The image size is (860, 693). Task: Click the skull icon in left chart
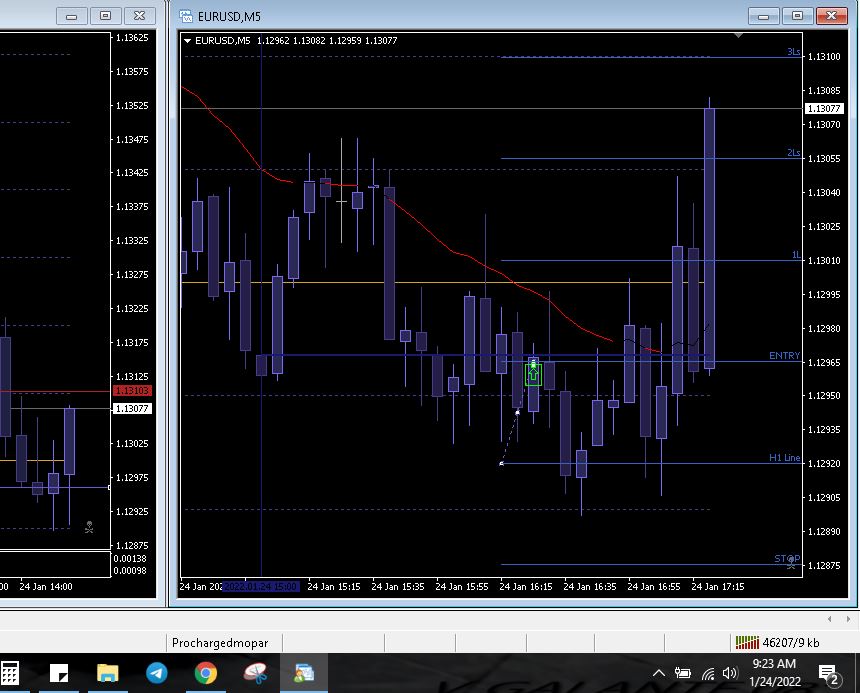(89, 527)
